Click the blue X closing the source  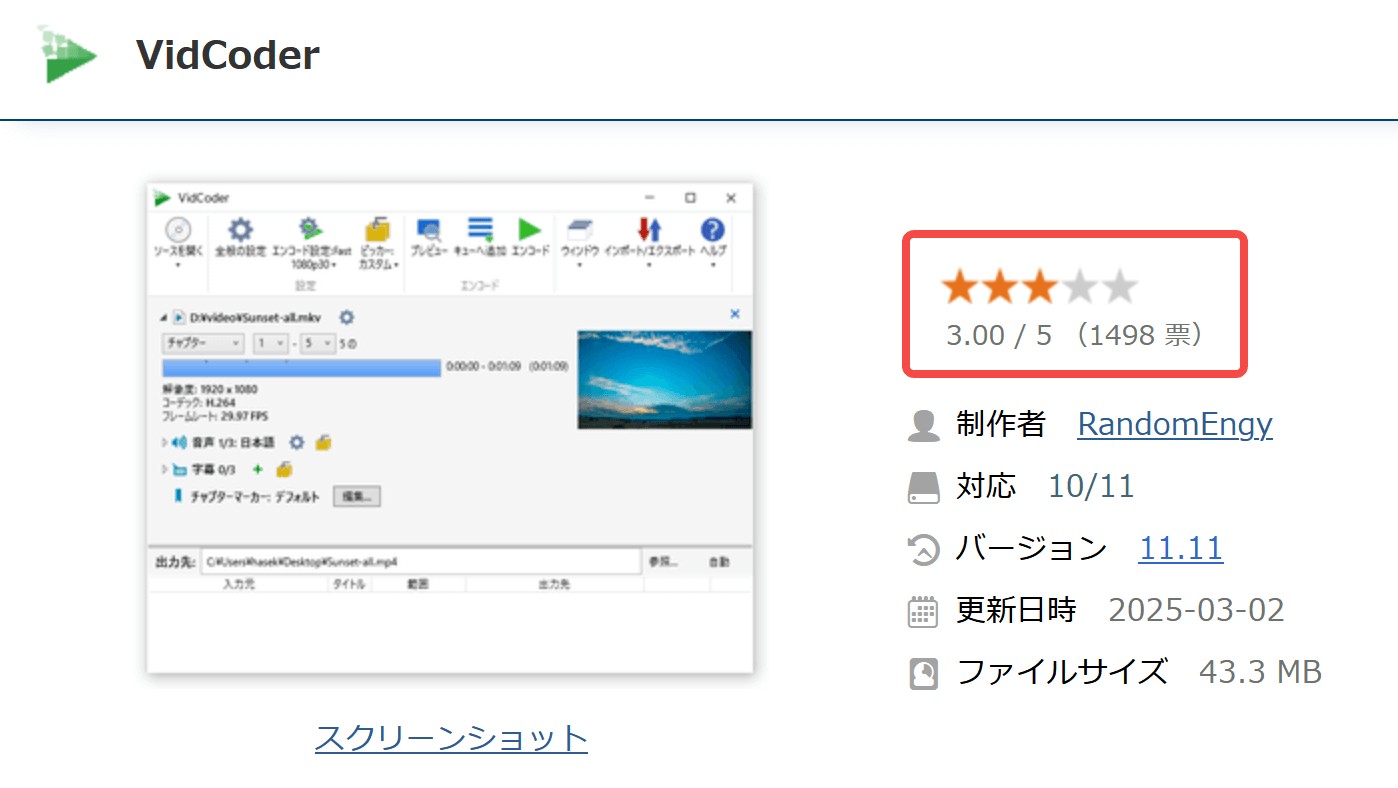(735, 314)
